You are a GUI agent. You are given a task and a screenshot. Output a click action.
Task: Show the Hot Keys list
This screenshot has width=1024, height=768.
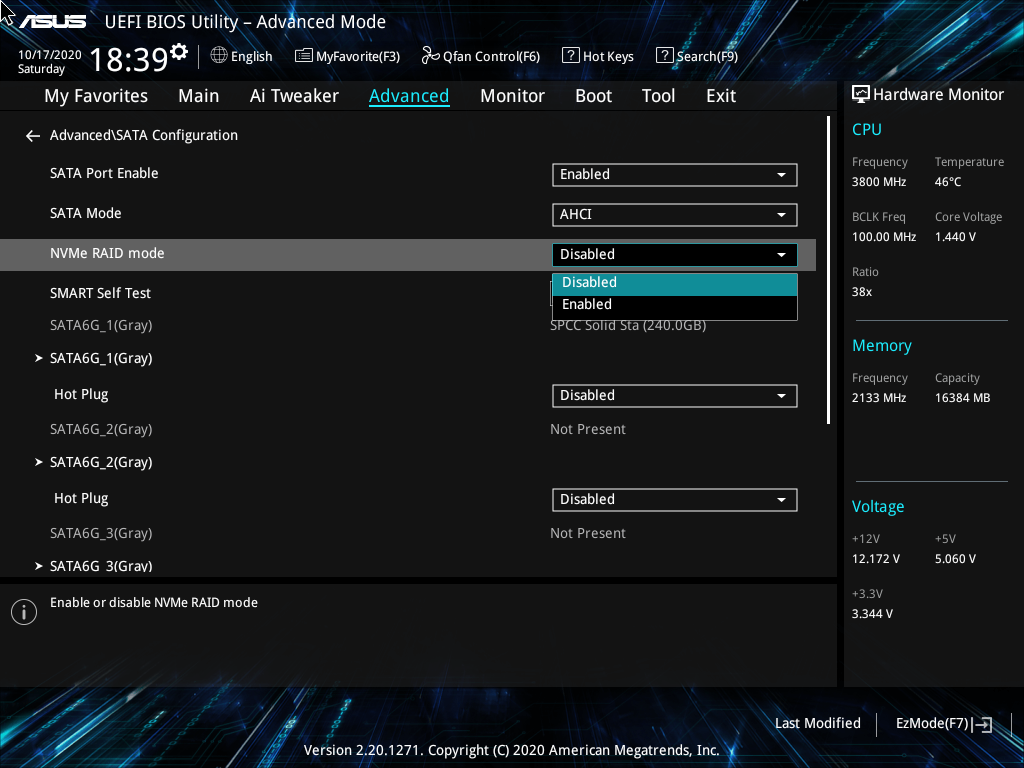pyautogui.click(x=598, y=56)
